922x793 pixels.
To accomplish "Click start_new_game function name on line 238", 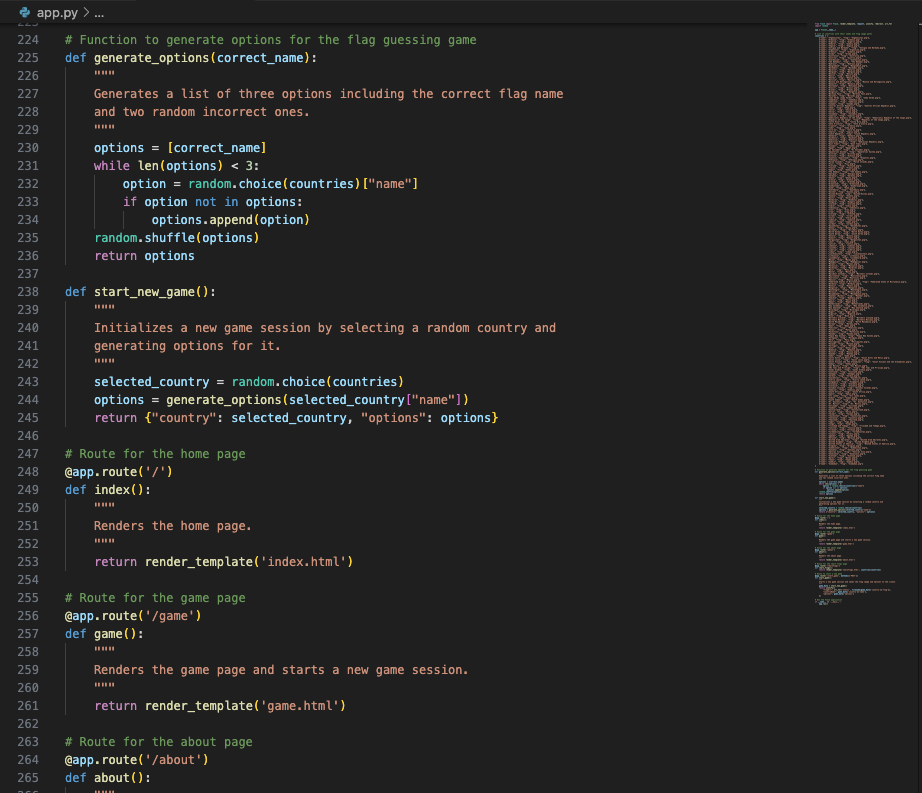I will click(x=144, y=292).
